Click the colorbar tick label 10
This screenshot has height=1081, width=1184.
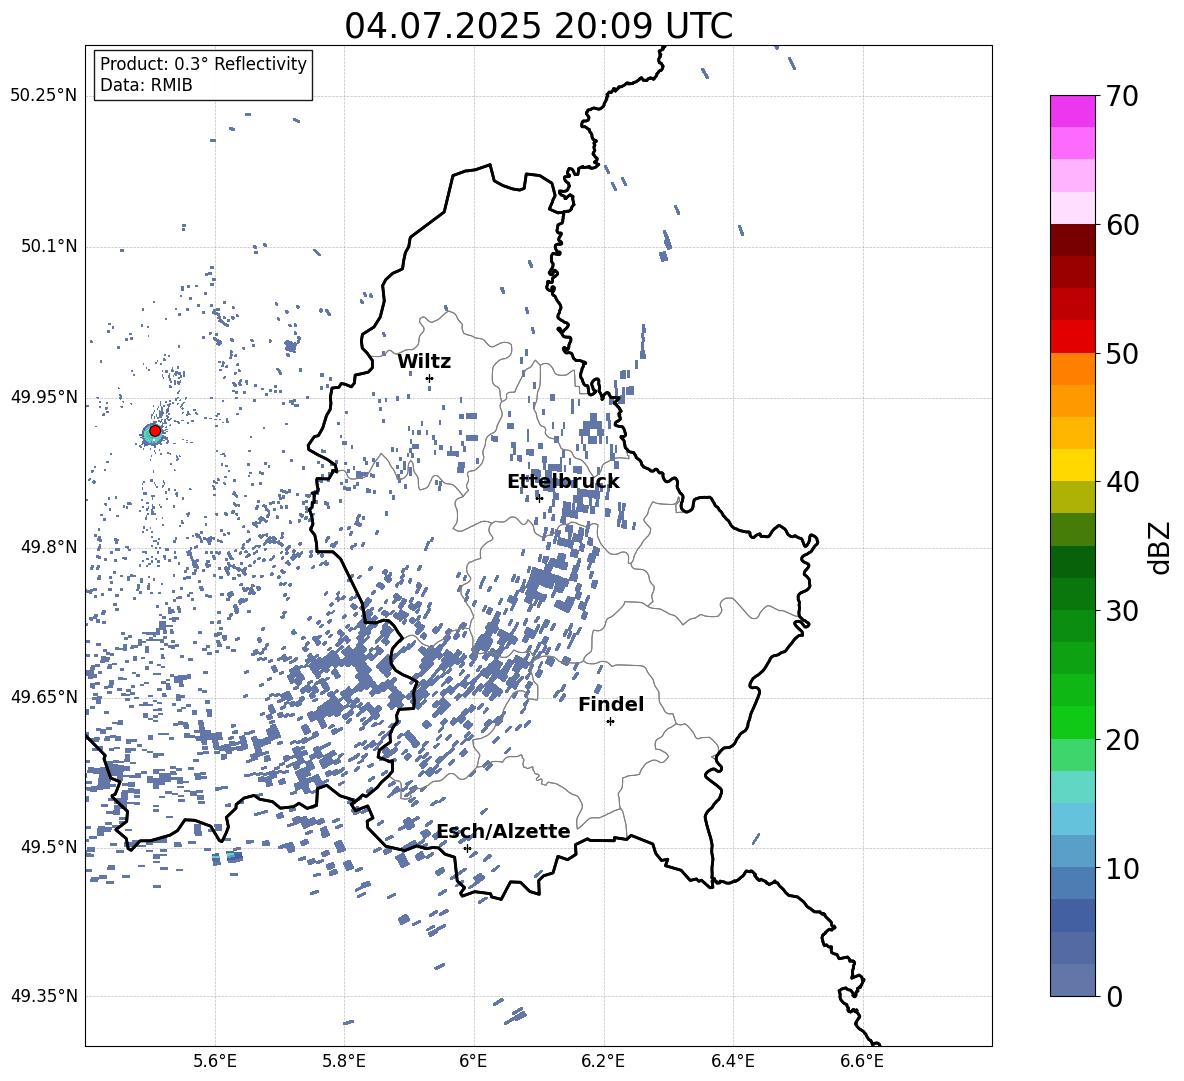coord(1122,869)
